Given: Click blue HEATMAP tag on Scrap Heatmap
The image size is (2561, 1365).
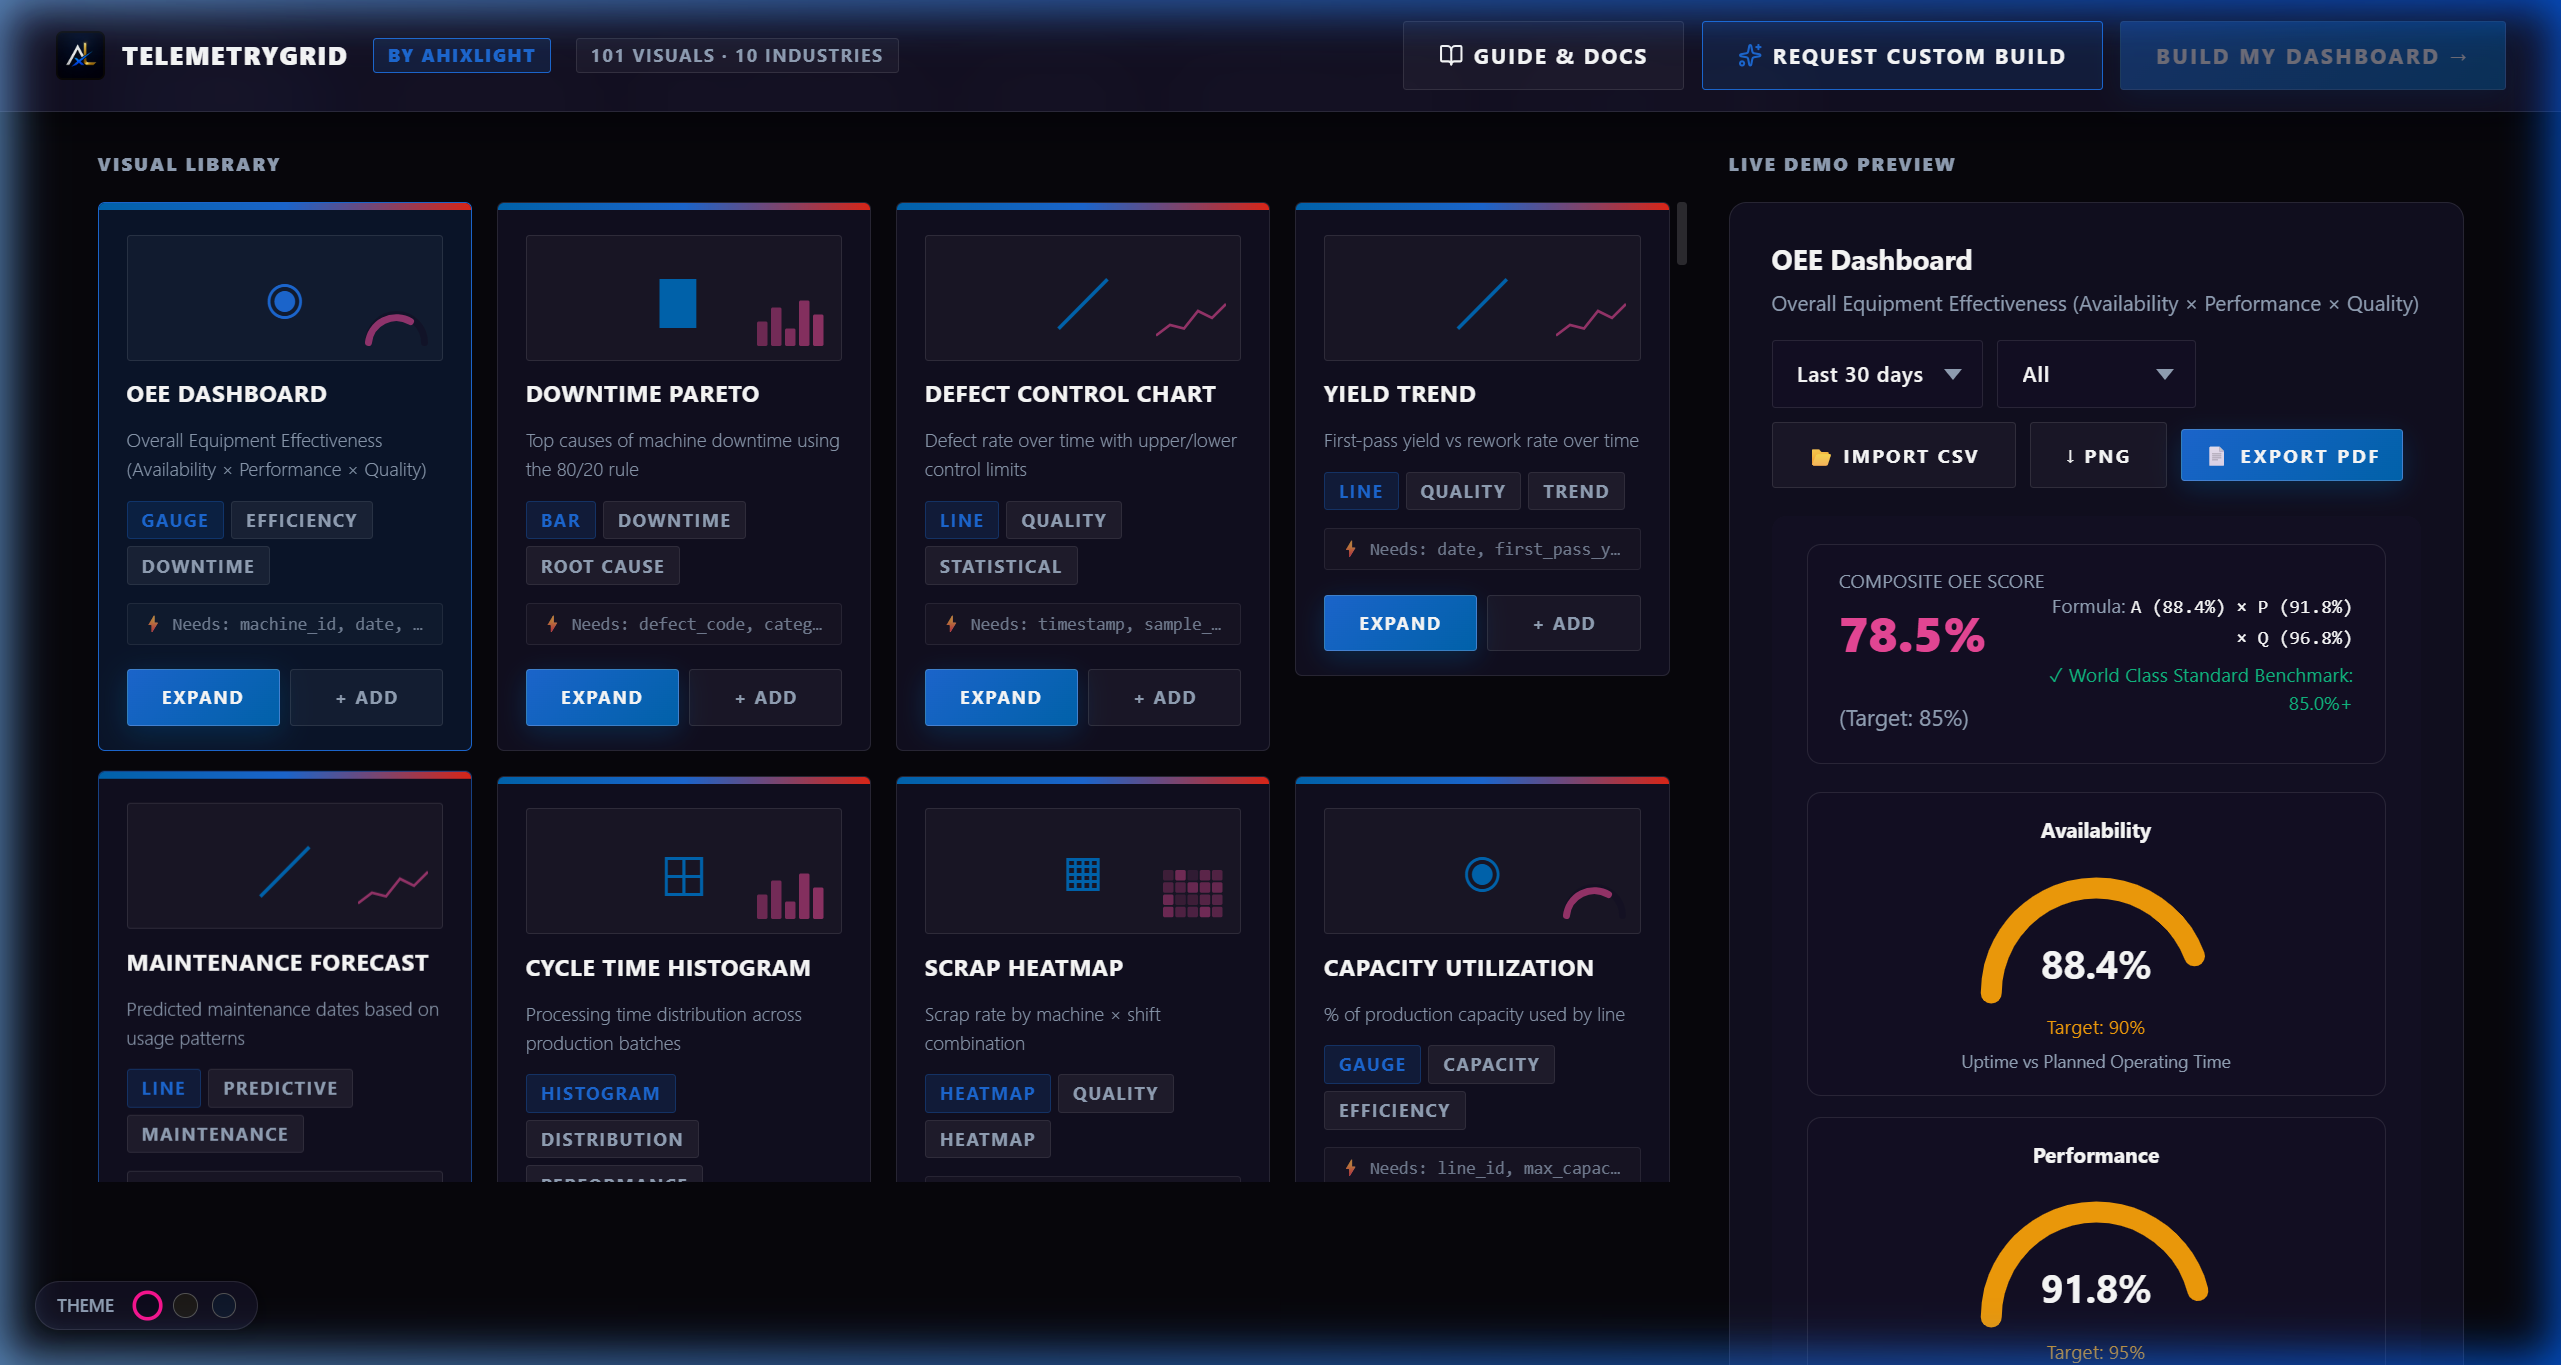Looking at the screenshot, I should click(987, 1093).
